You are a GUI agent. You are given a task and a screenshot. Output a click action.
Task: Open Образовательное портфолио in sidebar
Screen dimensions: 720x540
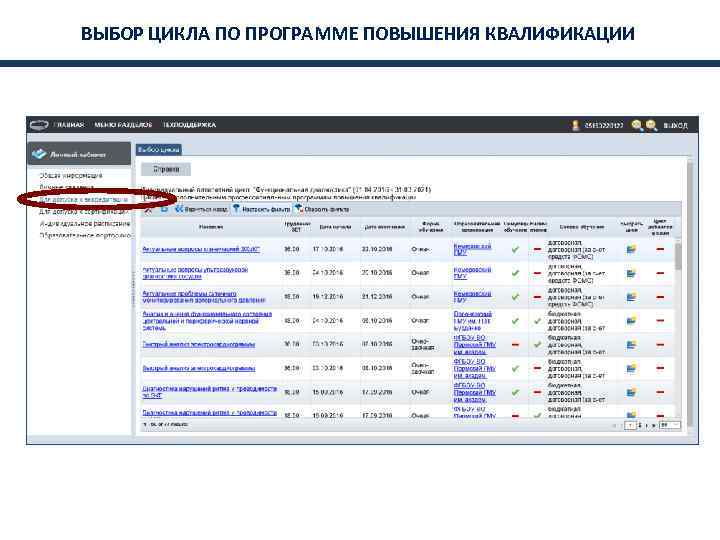click(85, 236)
